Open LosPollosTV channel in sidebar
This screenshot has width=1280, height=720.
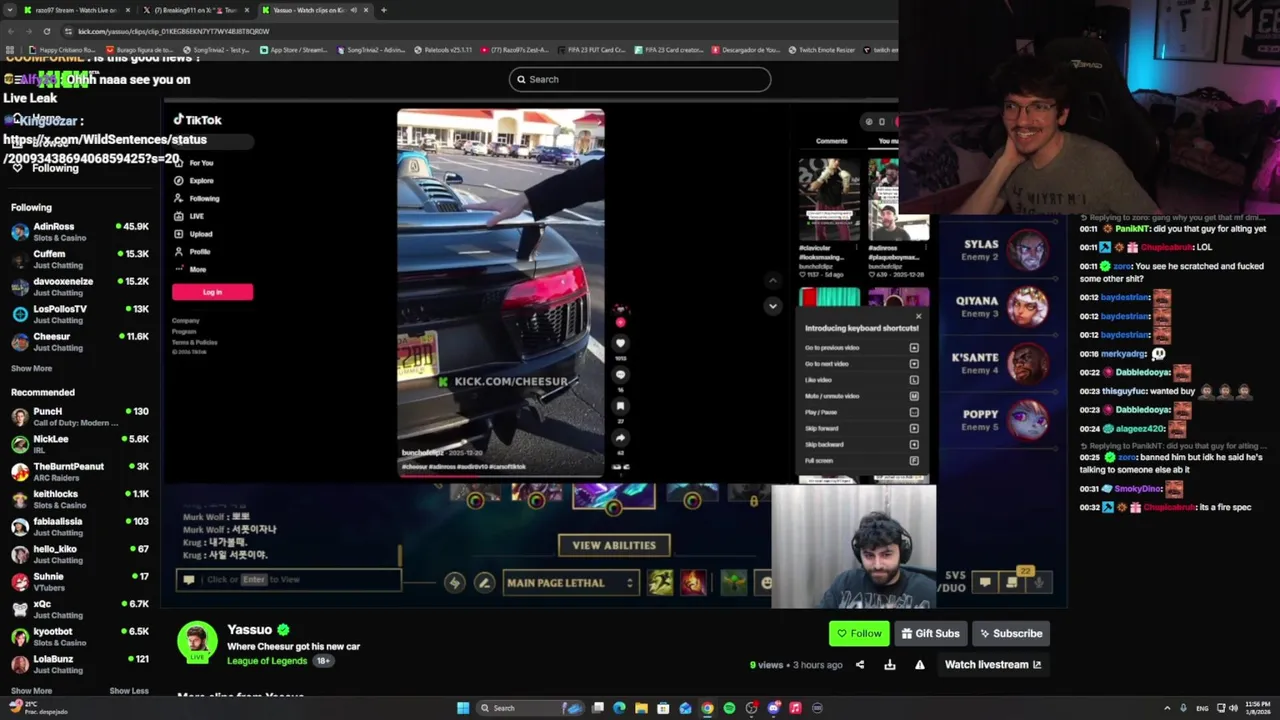(80, 314)
